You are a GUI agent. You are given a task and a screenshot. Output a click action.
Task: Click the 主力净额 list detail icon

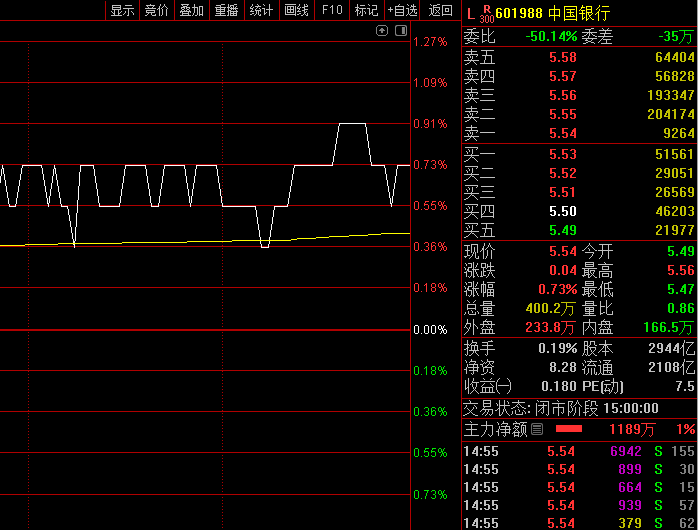point(537,429)
